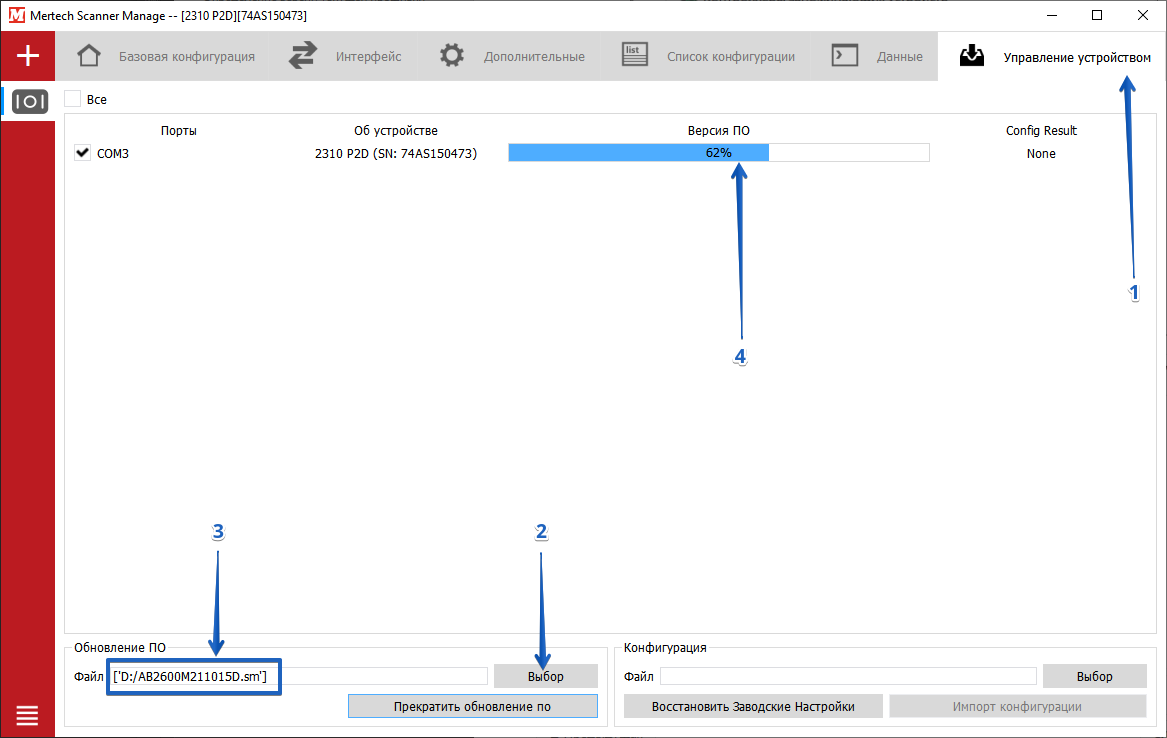Toggle the Все select-all checkbox
Screen dimensions: 1167x738
(73, 99)
